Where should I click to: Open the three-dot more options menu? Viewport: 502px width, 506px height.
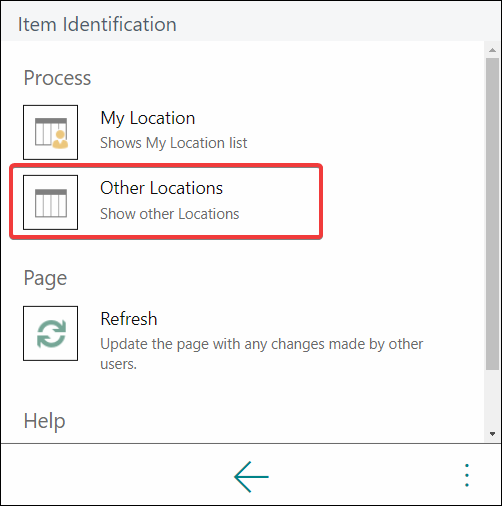point(467,475)
